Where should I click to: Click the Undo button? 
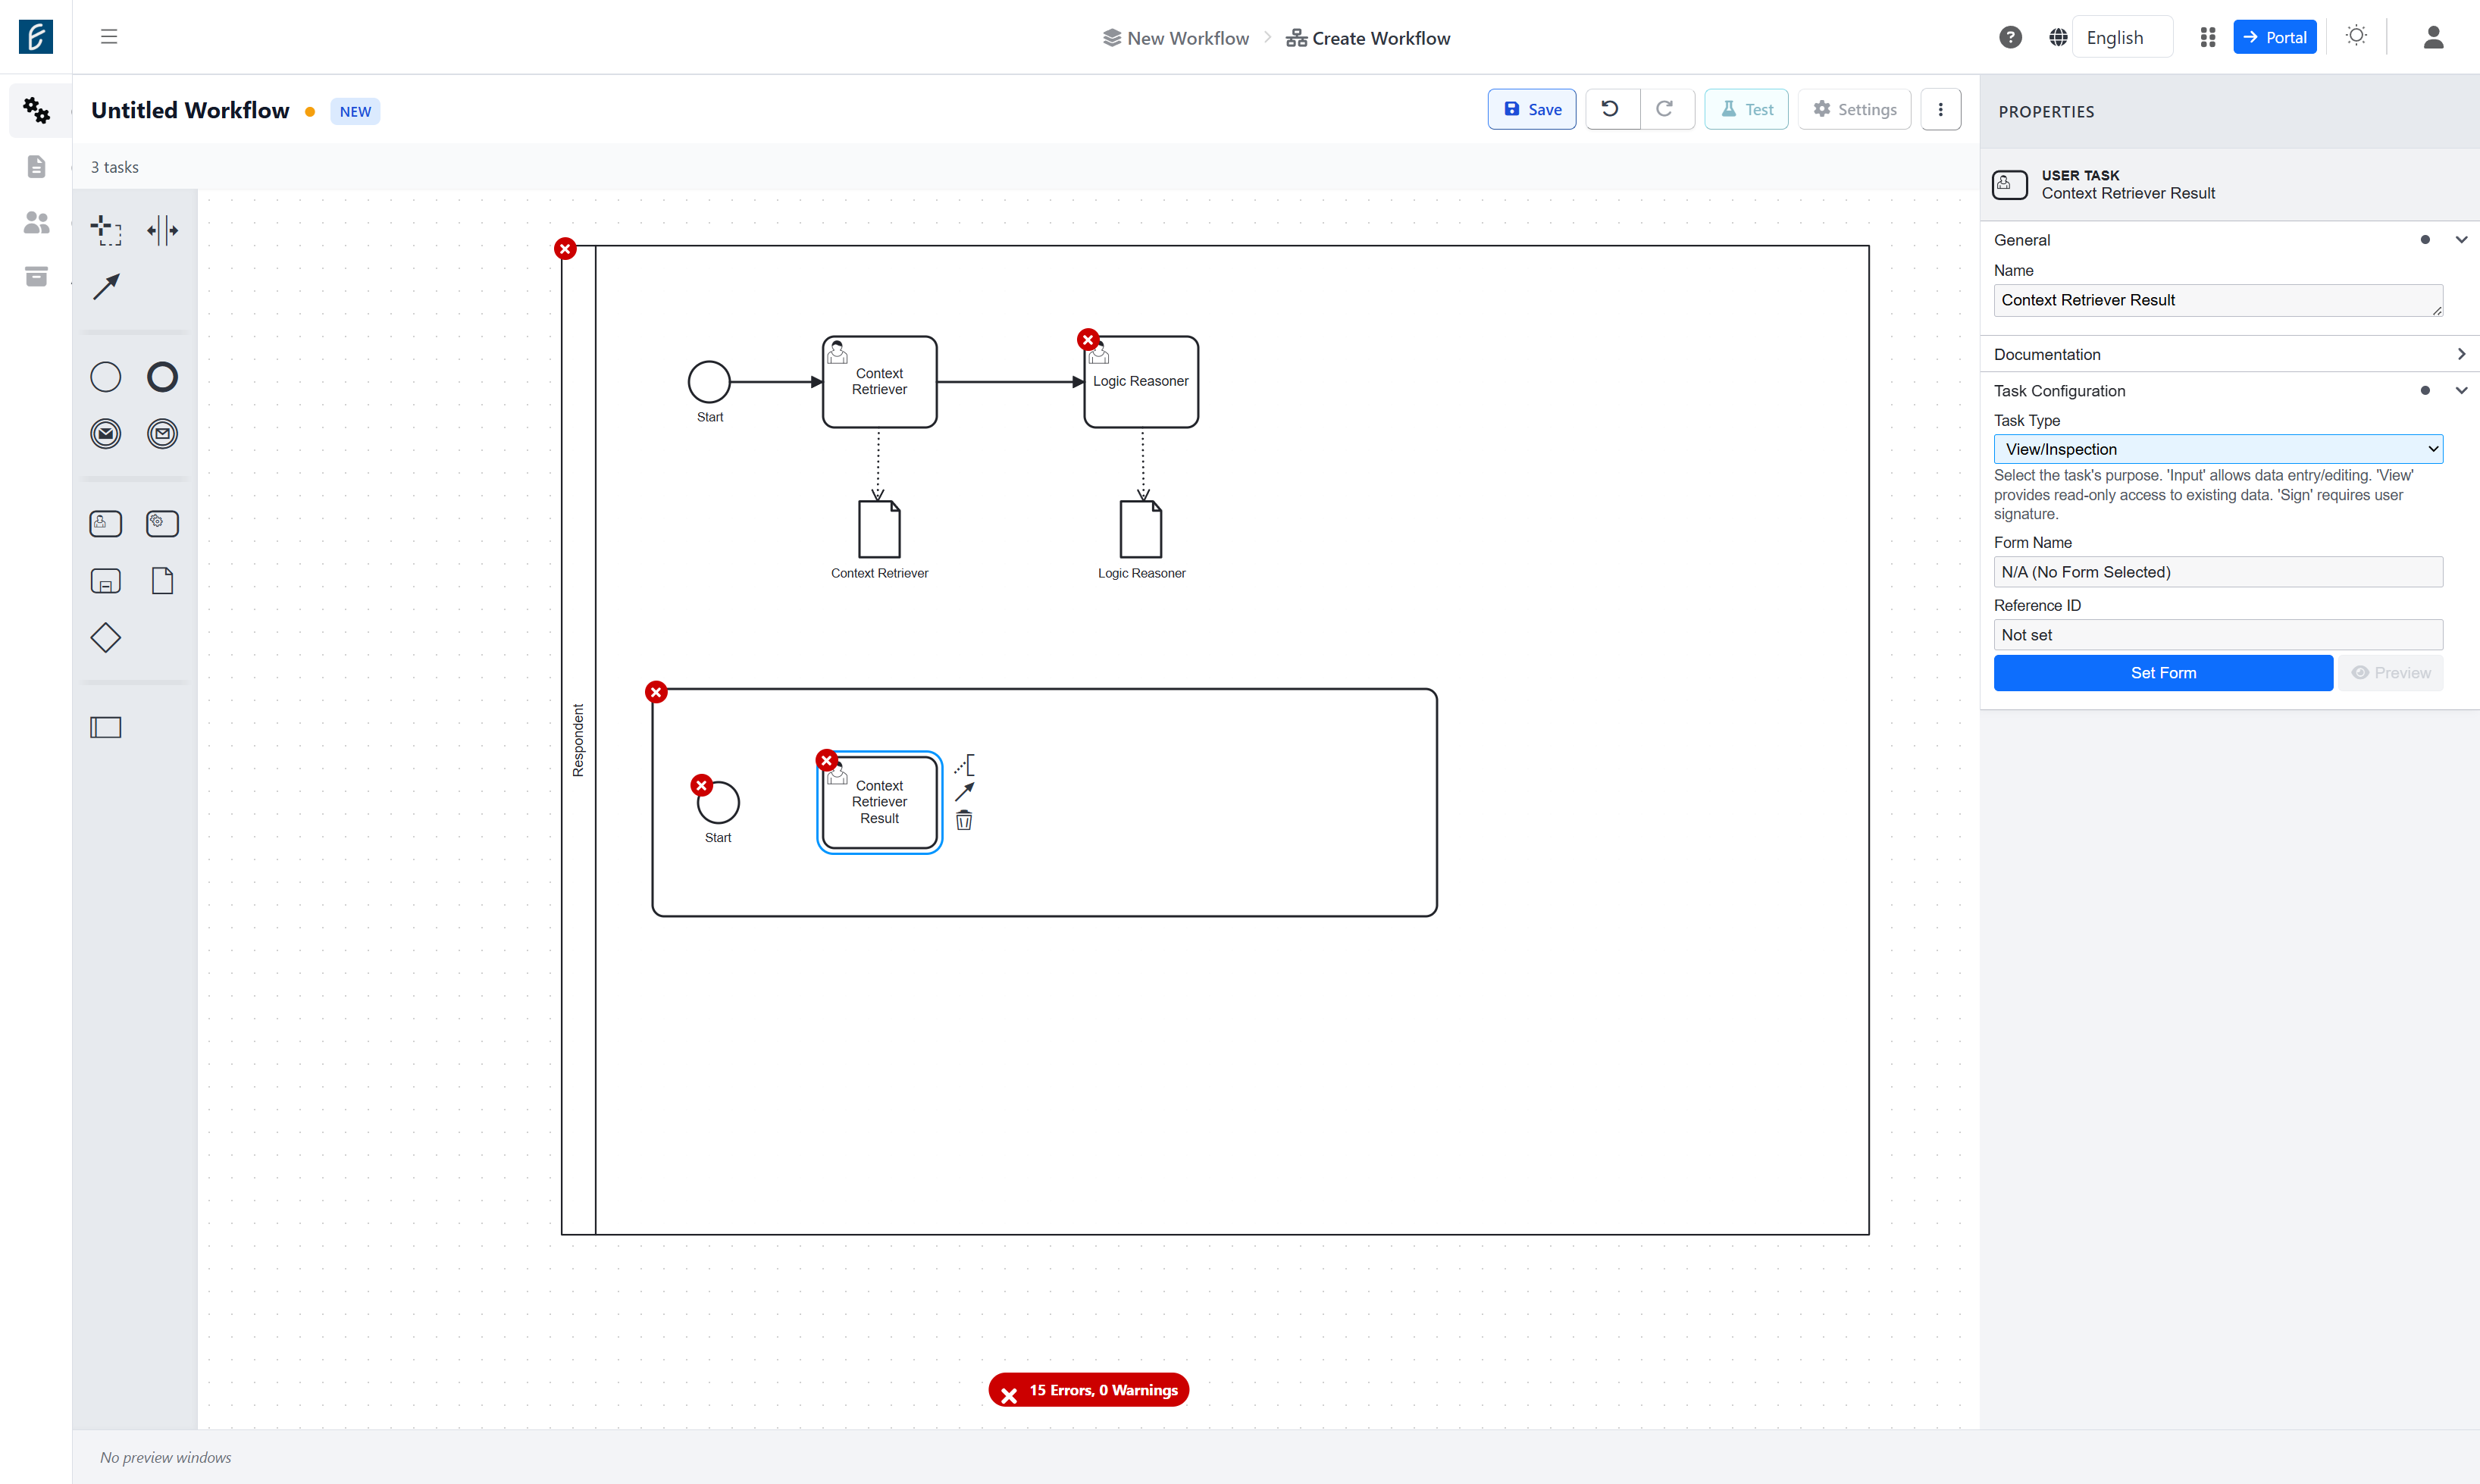(x=1611, y=109)
